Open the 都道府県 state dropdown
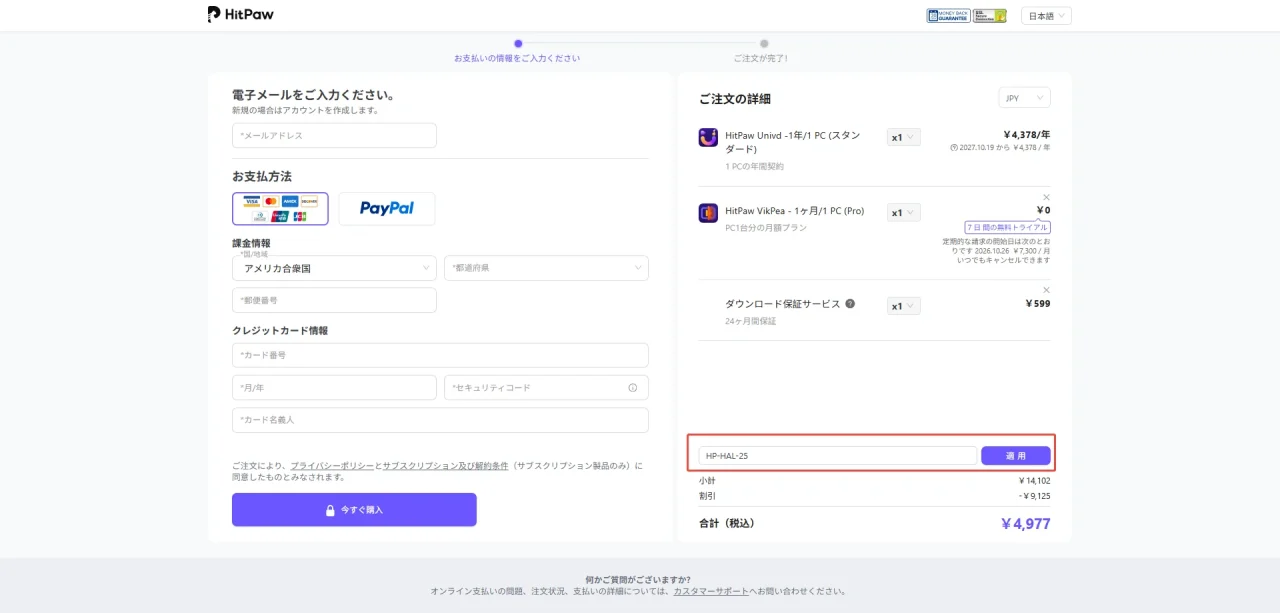Viewport: 1280px width, 613px height. coord(546,268)
